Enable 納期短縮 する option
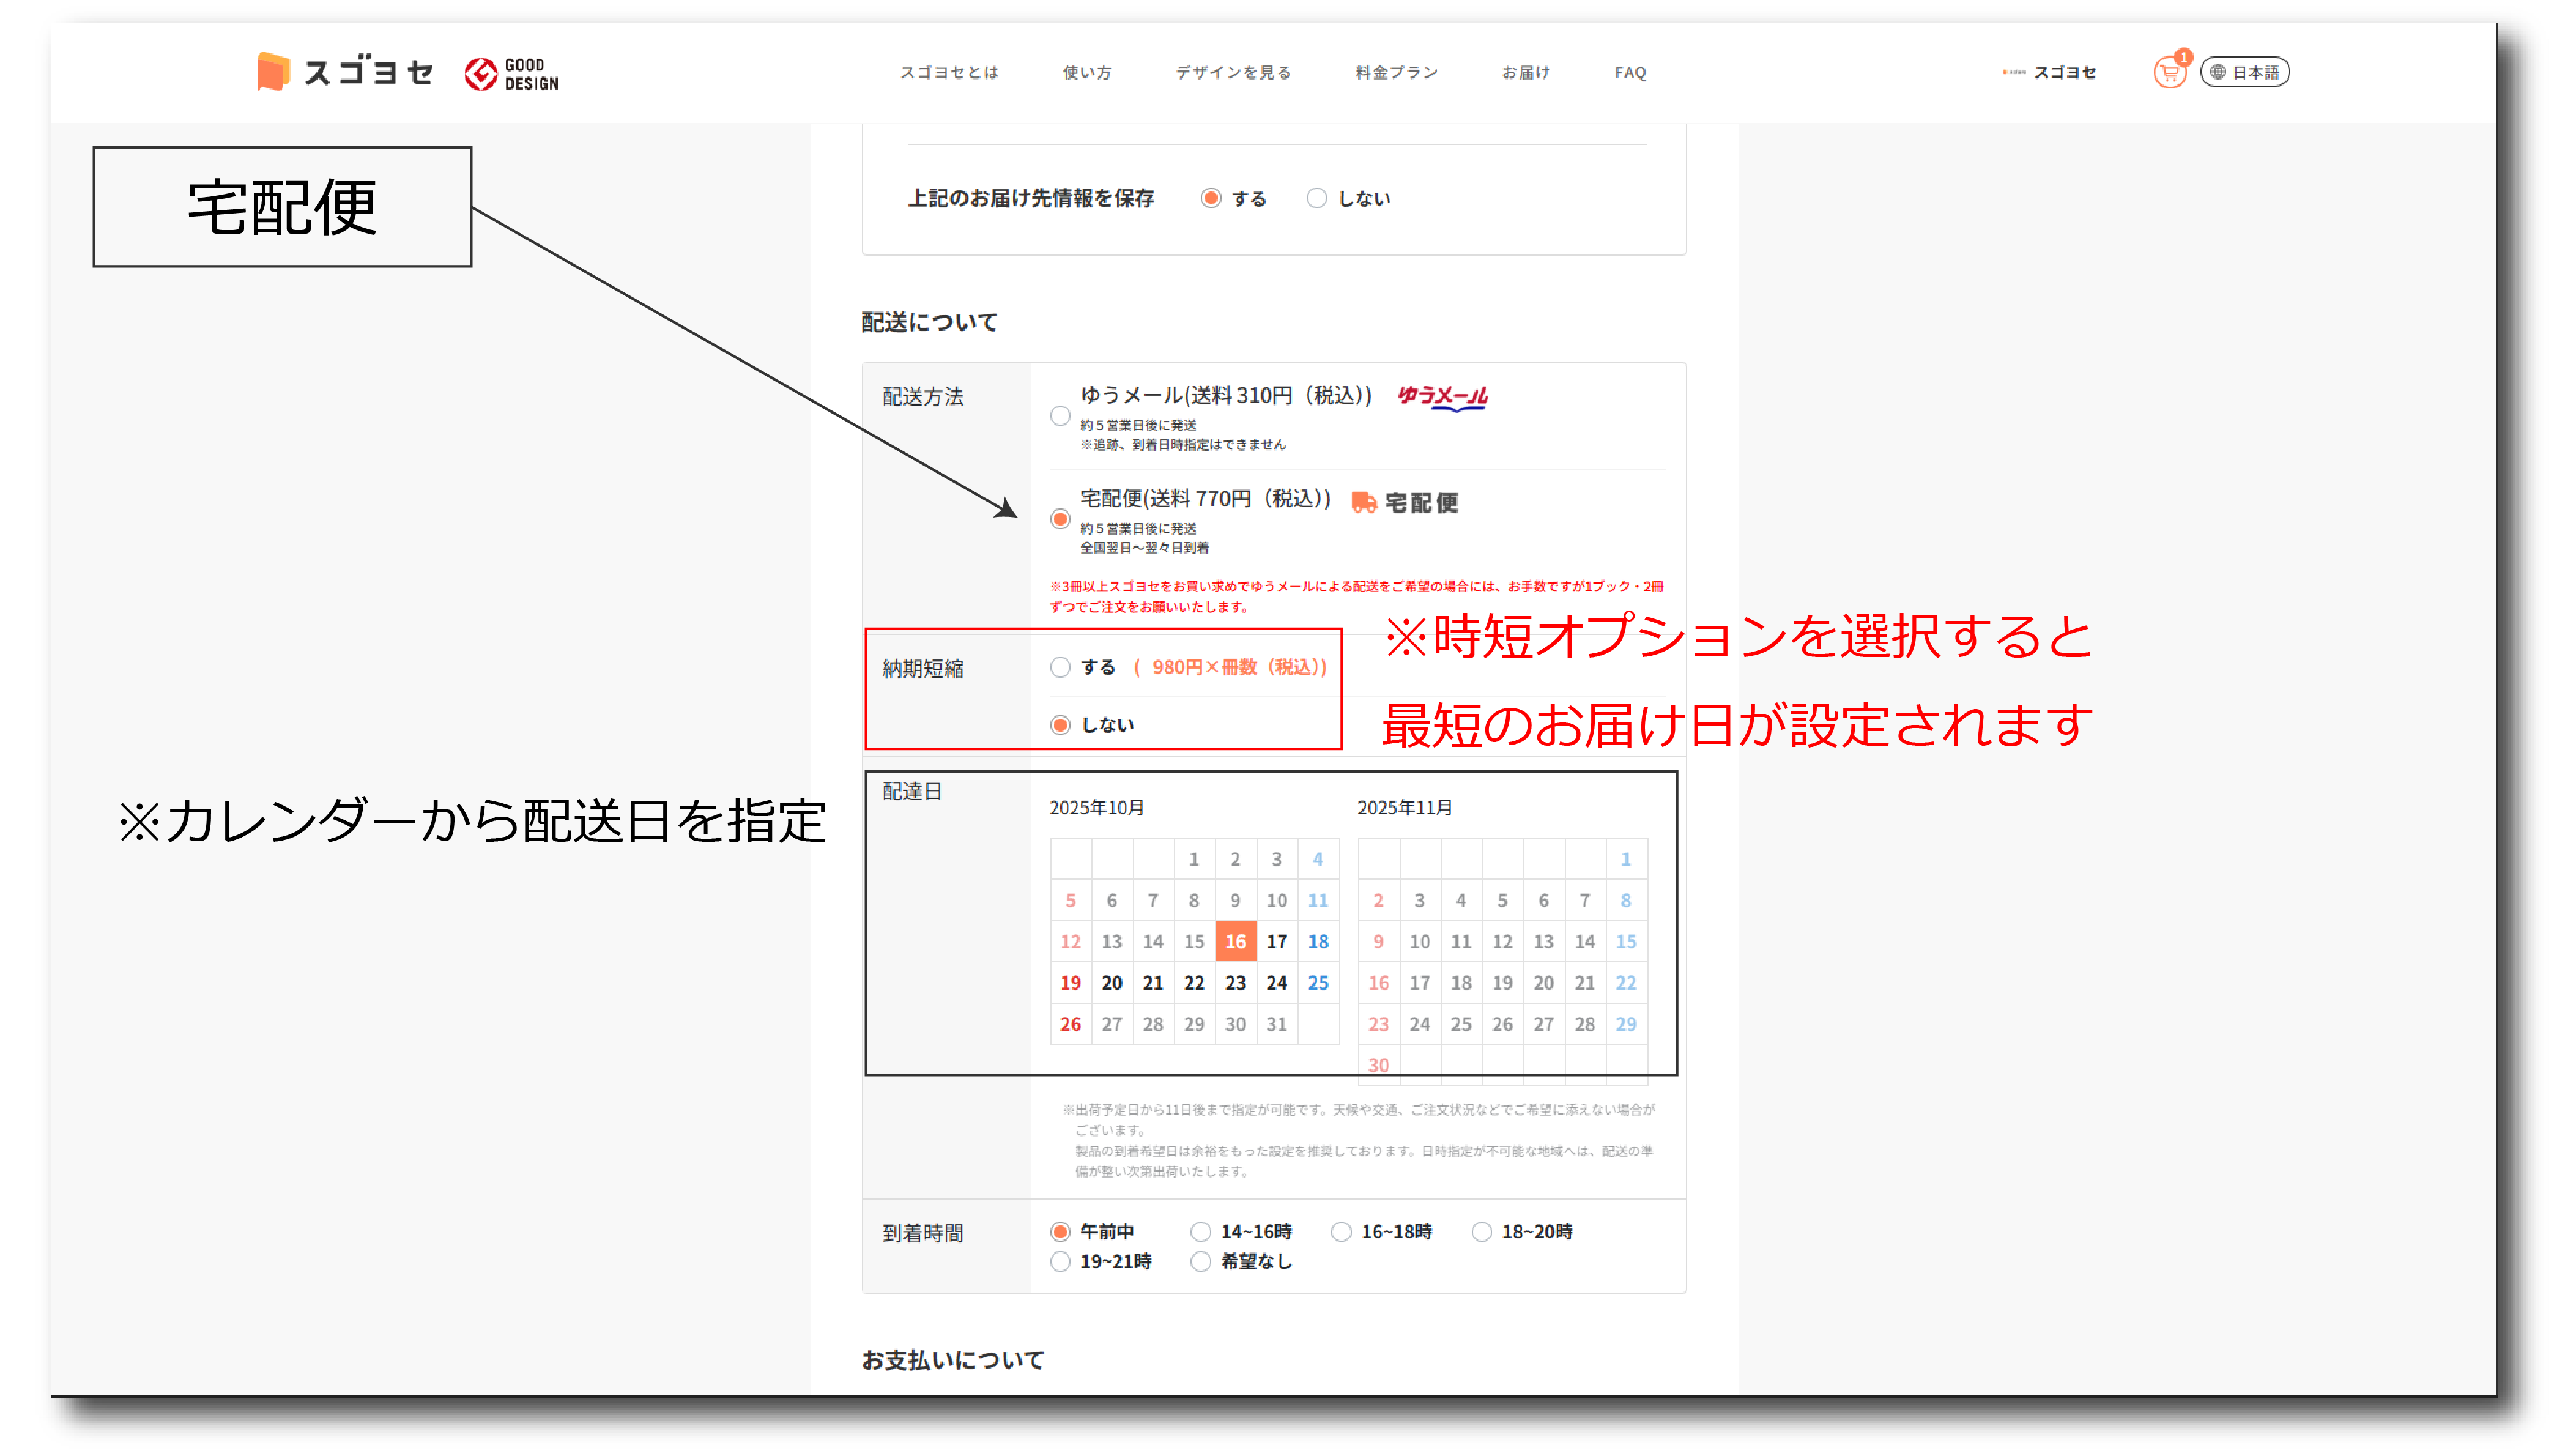This screenshot has width=2554, height=1456. pyautogui.click(x=1060, y=667)
